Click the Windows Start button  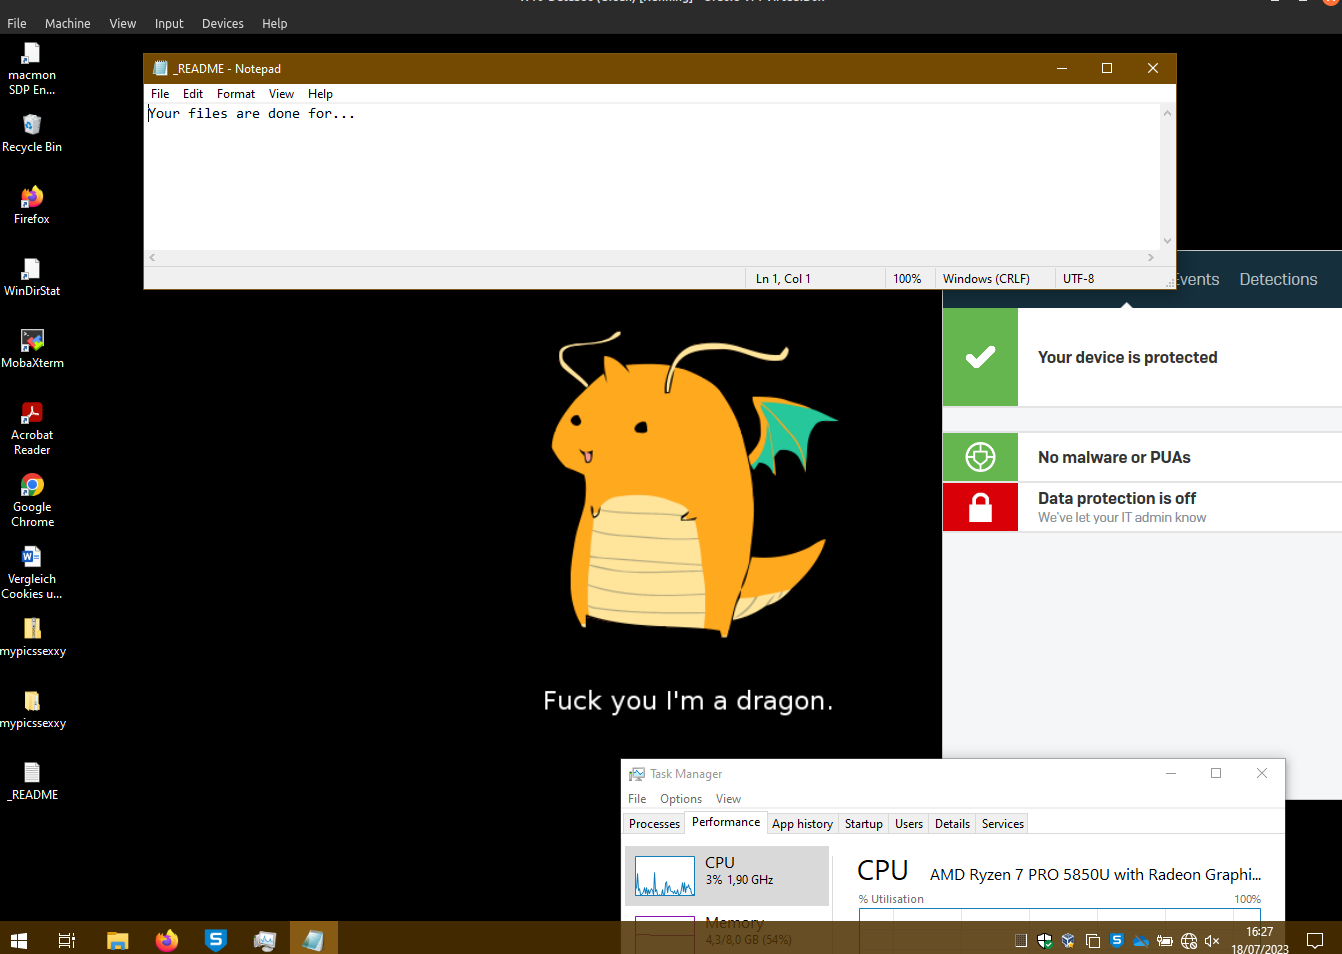click(19, 940)
